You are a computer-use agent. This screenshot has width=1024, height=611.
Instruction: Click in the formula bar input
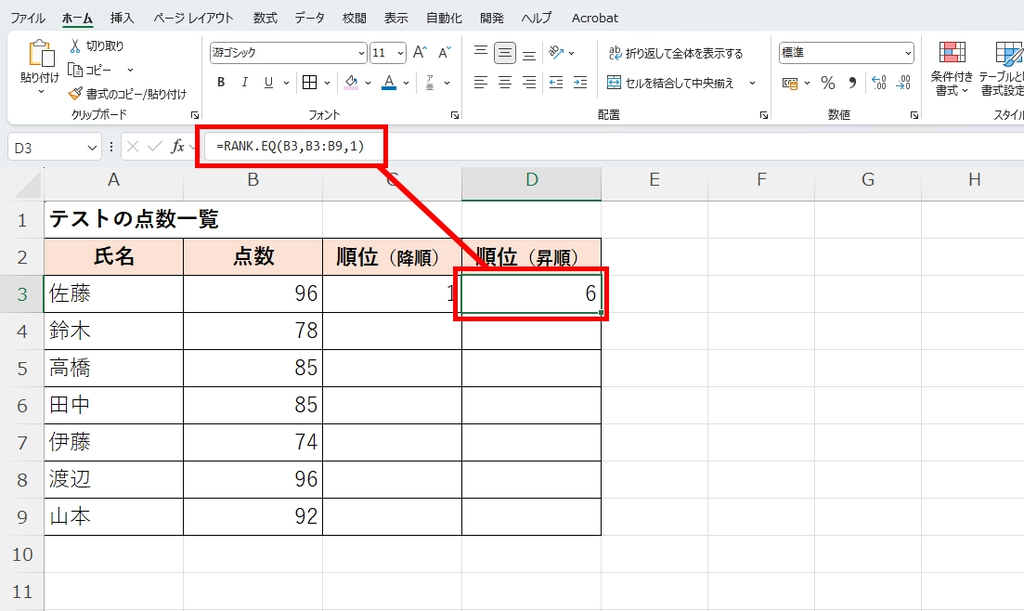tap(613, 147)
